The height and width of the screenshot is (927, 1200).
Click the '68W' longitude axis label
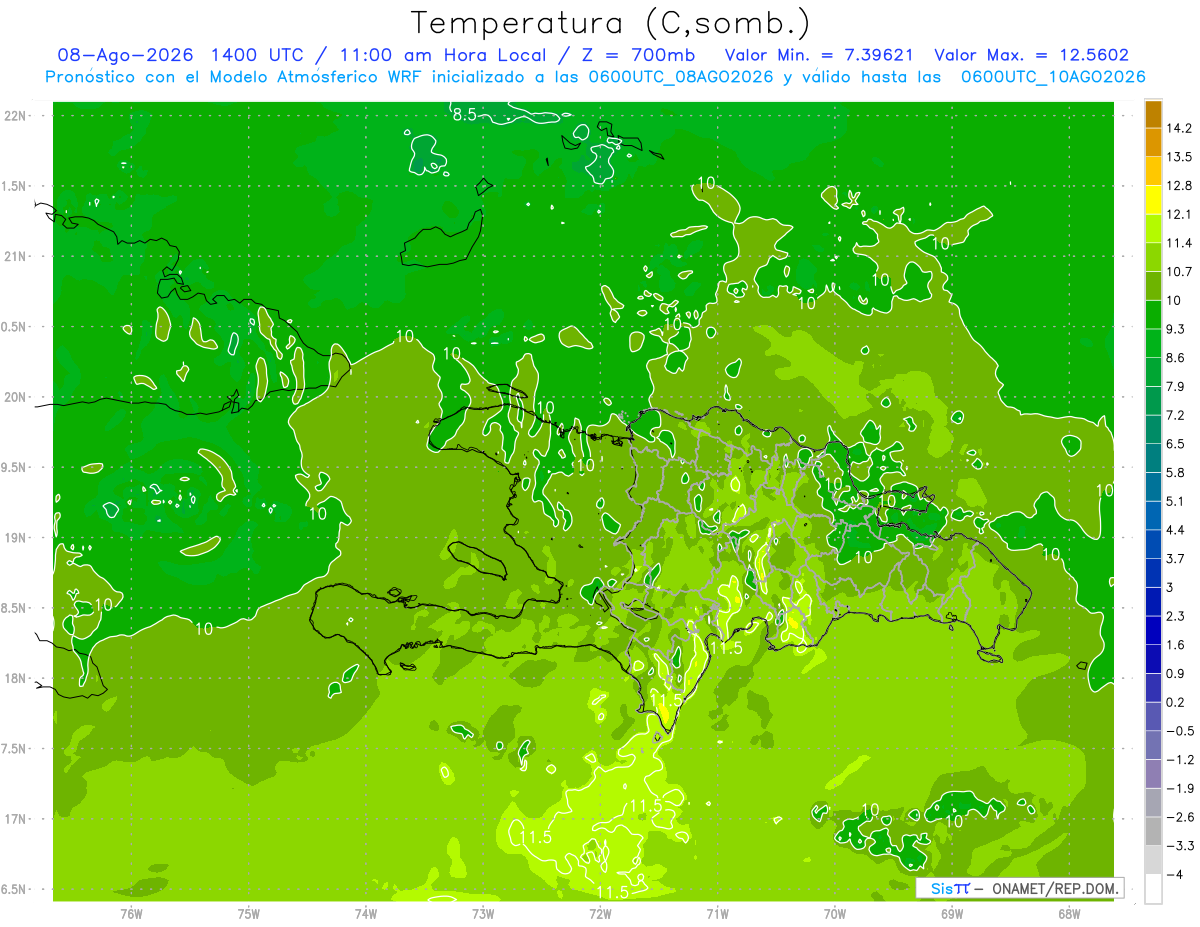[1068, 914]
